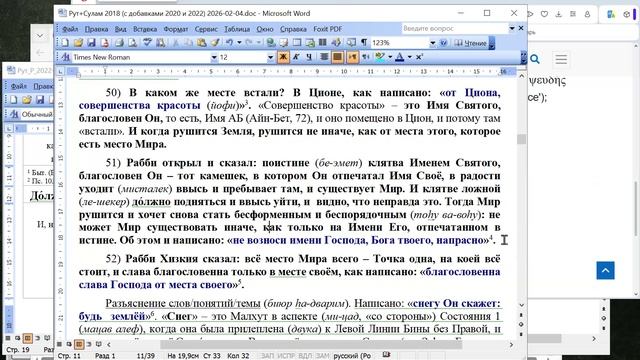
Task: Toggle ИСПР track changes in status bar
Action: [x=286, y=356]
